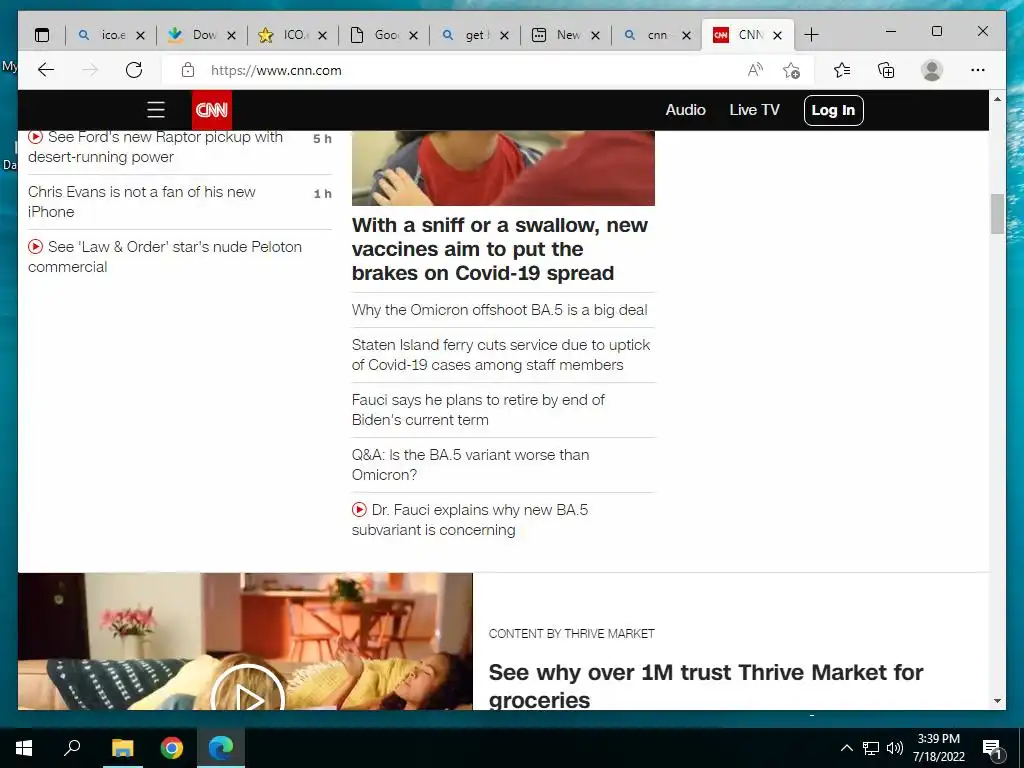This screenshot has width=1024, height=768.
Task: Show hidden system tray icons
Action: (846, 748)
